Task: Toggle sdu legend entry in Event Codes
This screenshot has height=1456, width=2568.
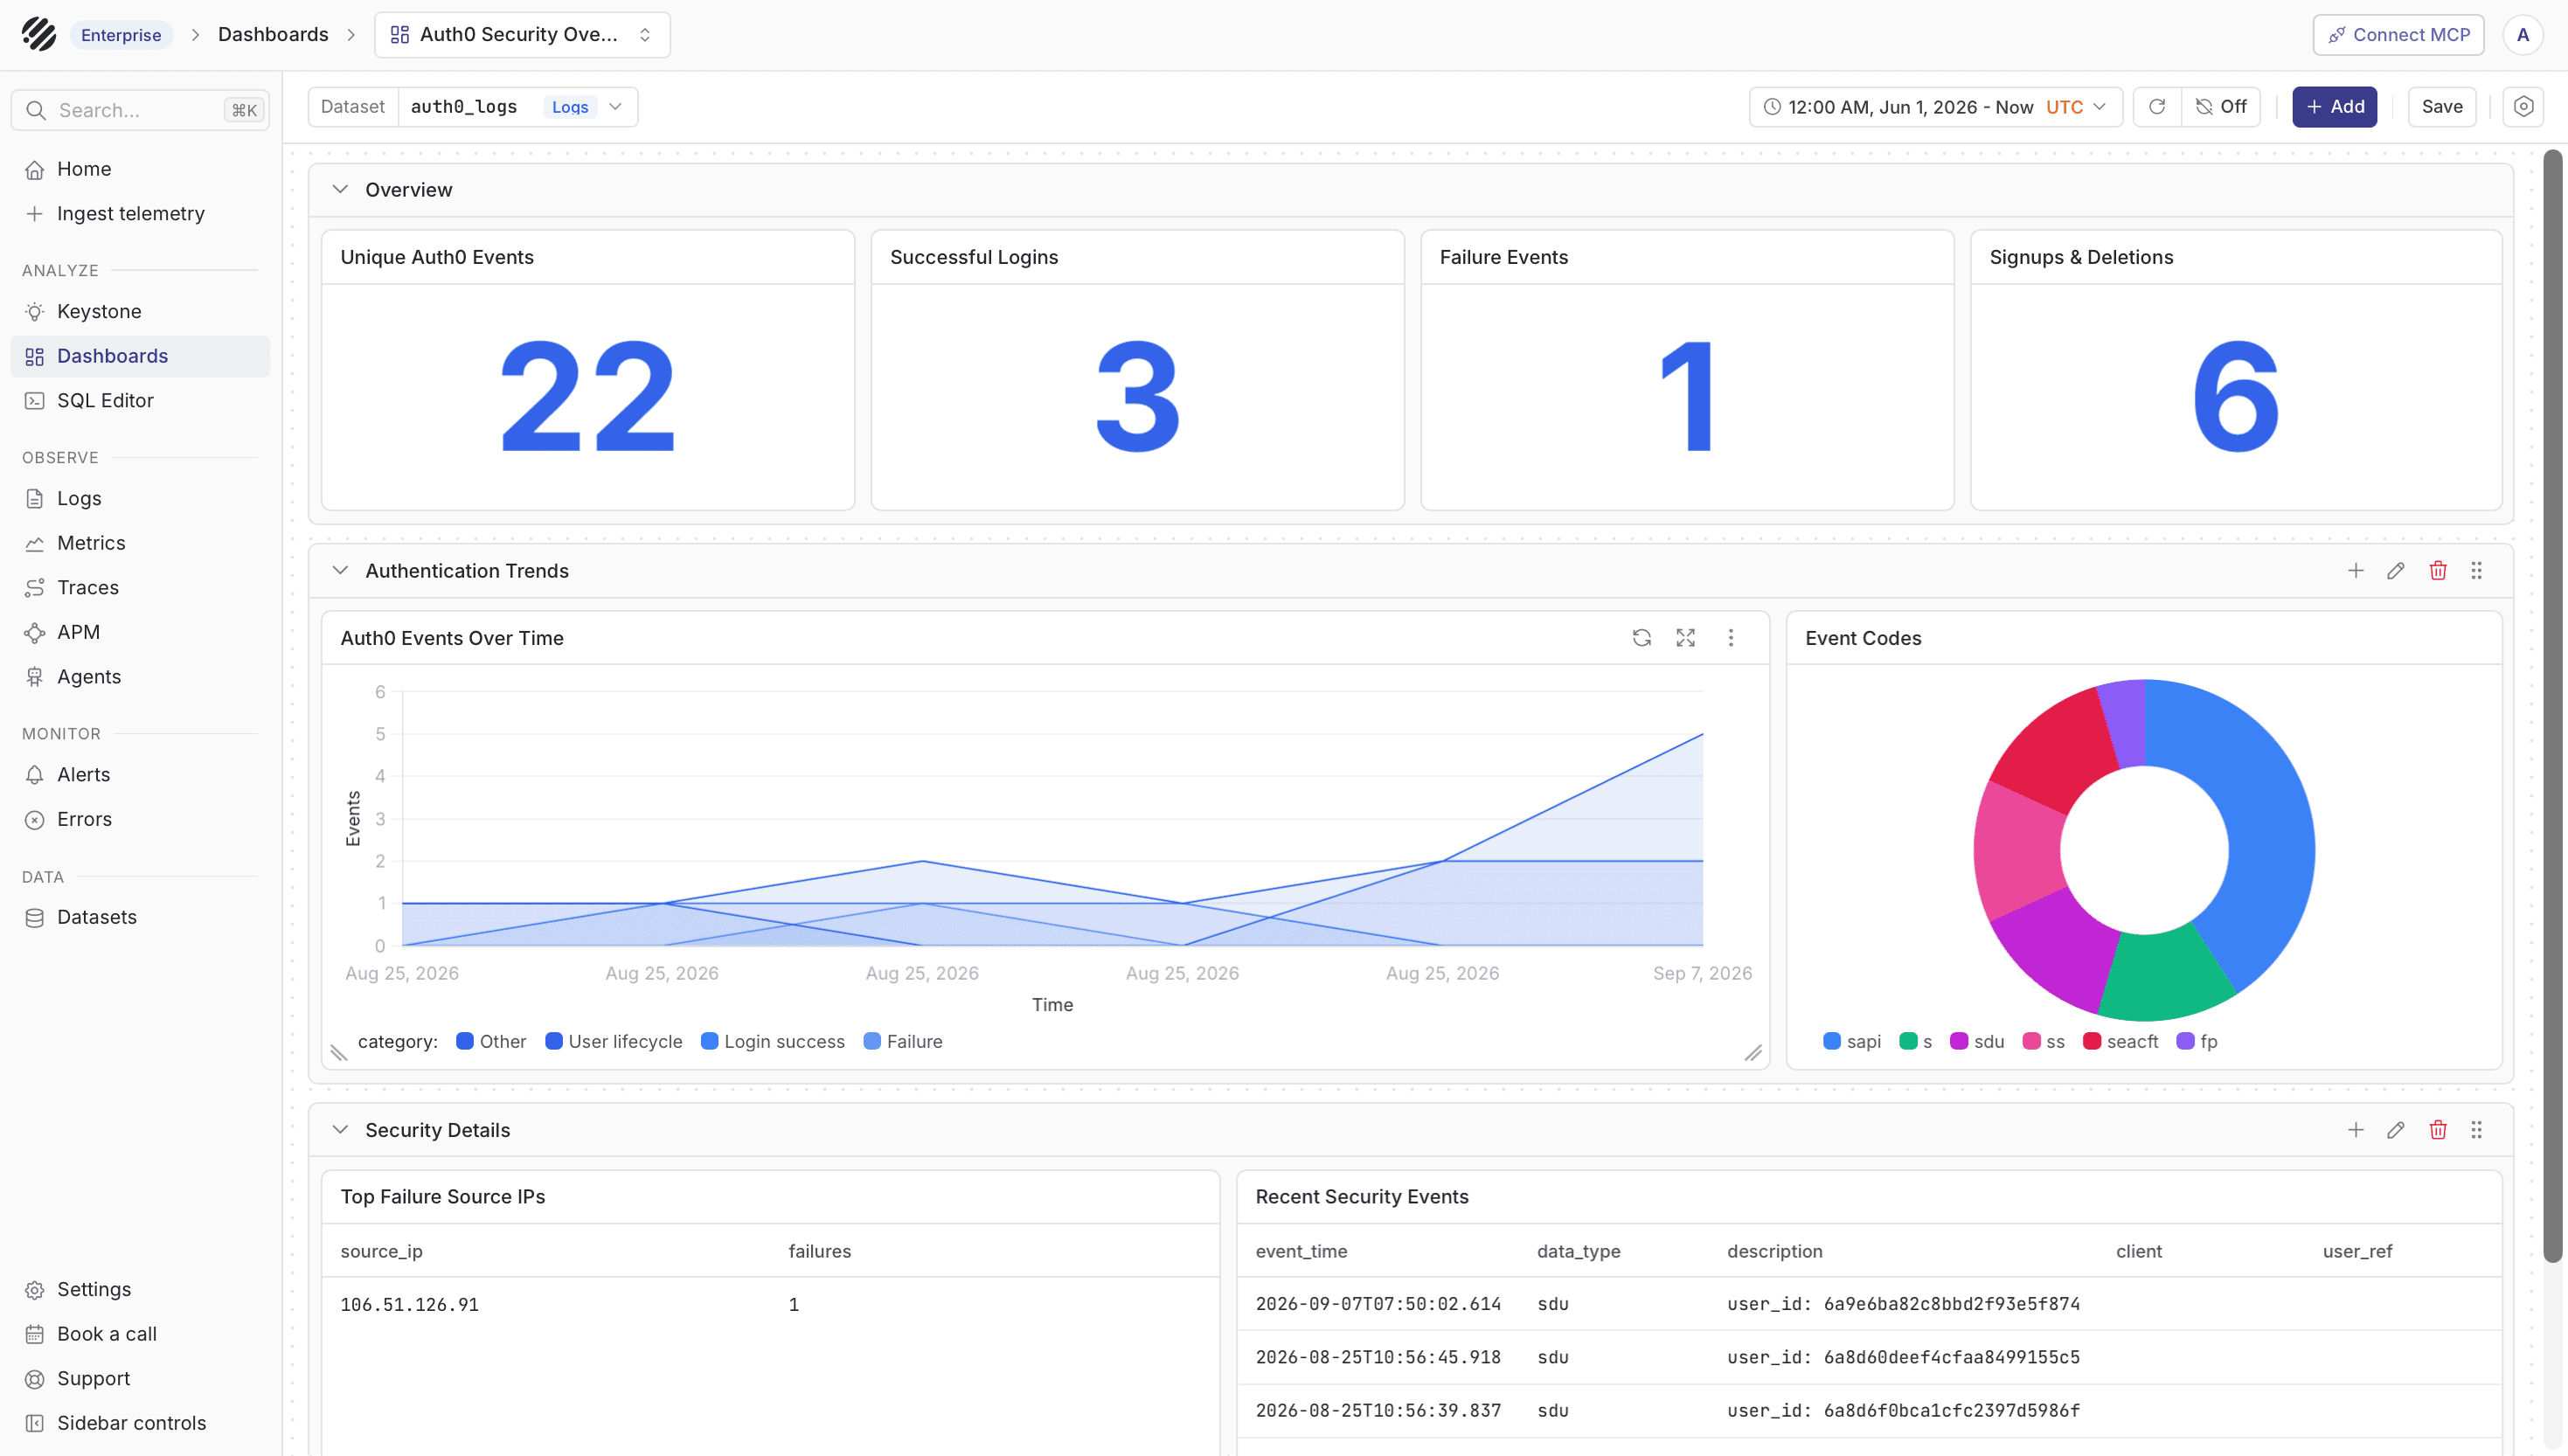Action: click(1977, 1041)
